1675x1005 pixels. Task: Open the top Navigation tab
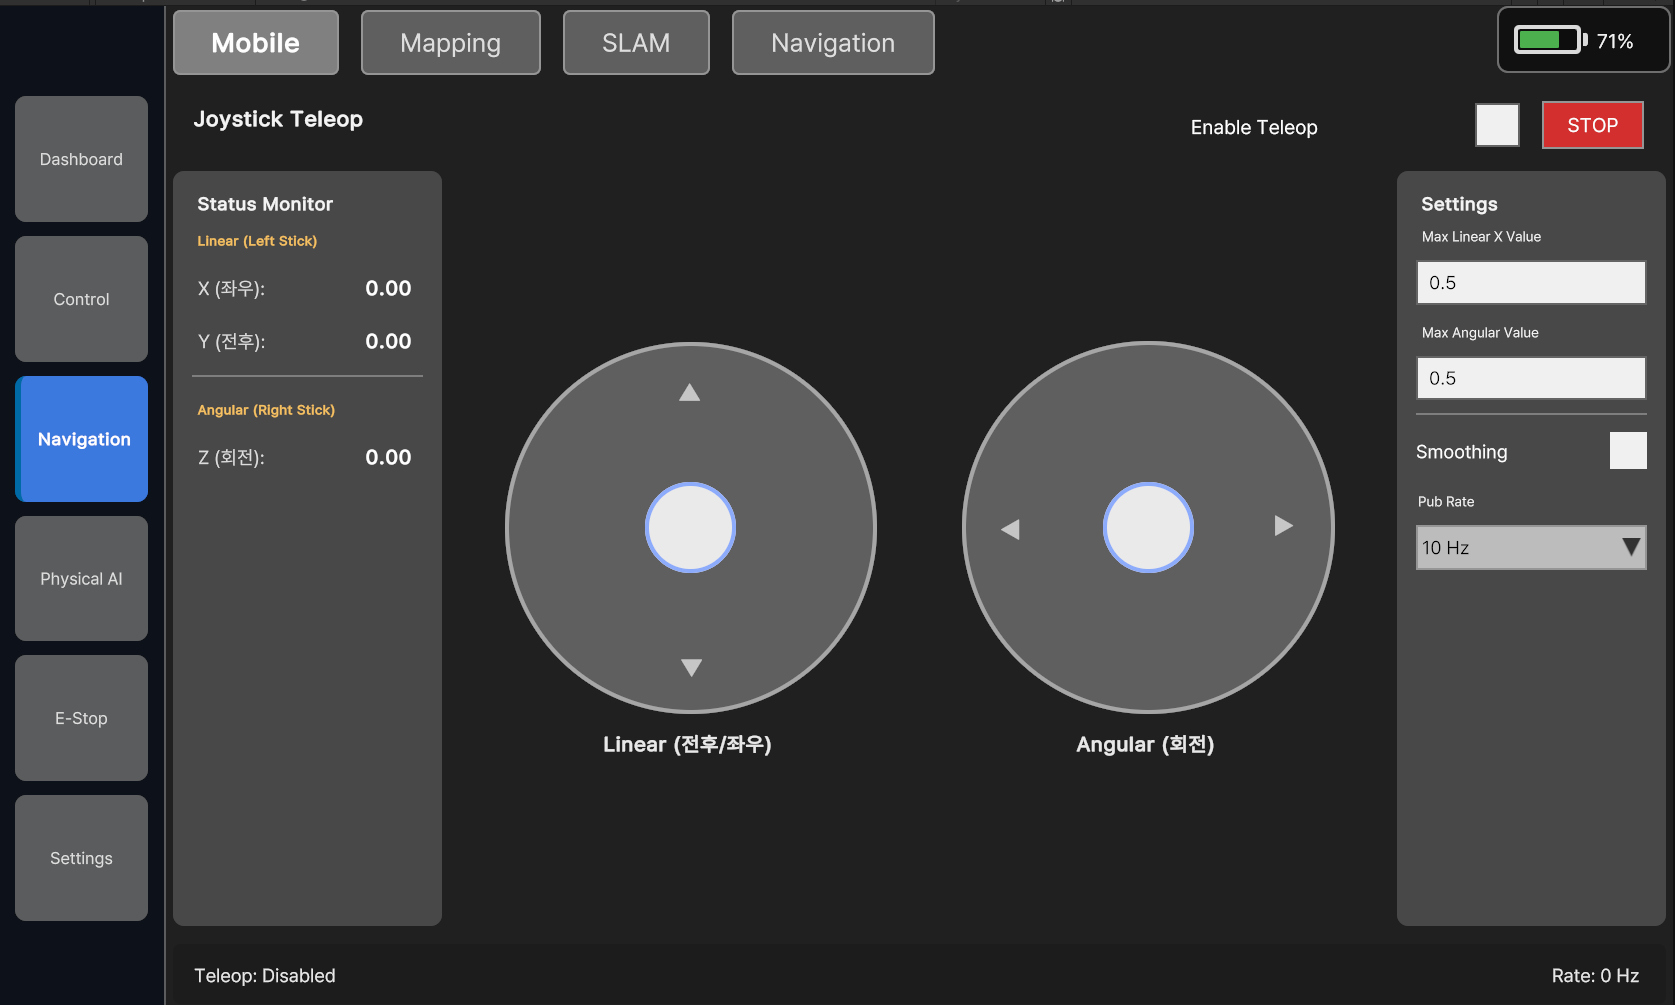832,43
